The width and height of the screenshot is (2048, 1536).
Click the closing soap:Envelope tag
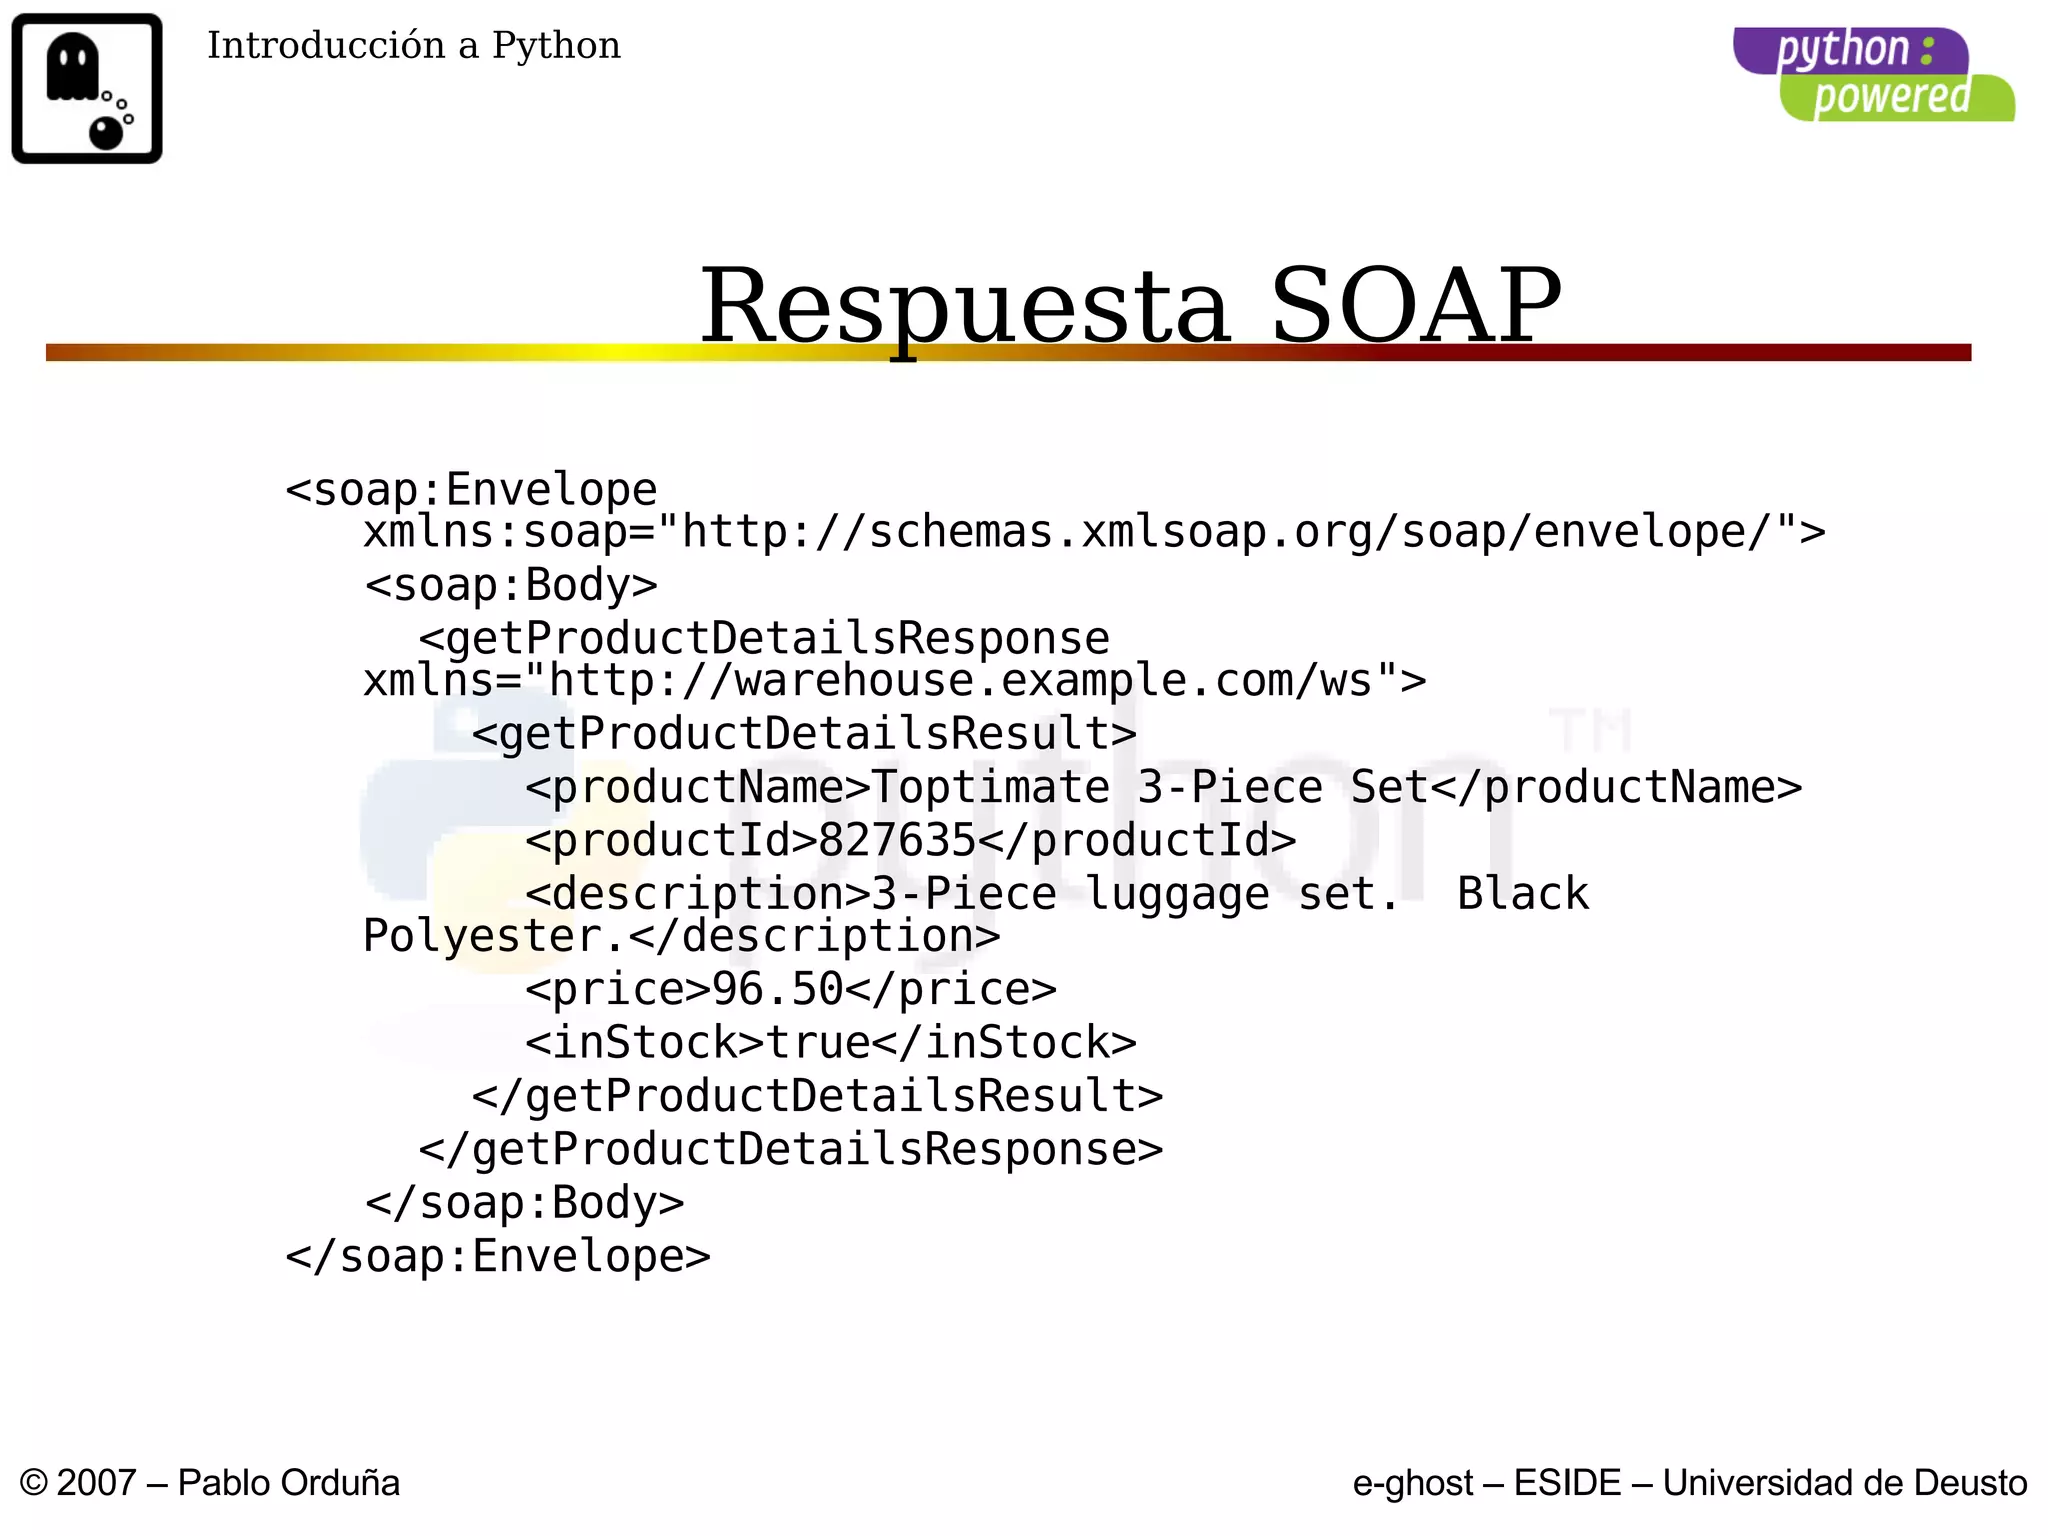(x=498, y=1256)
